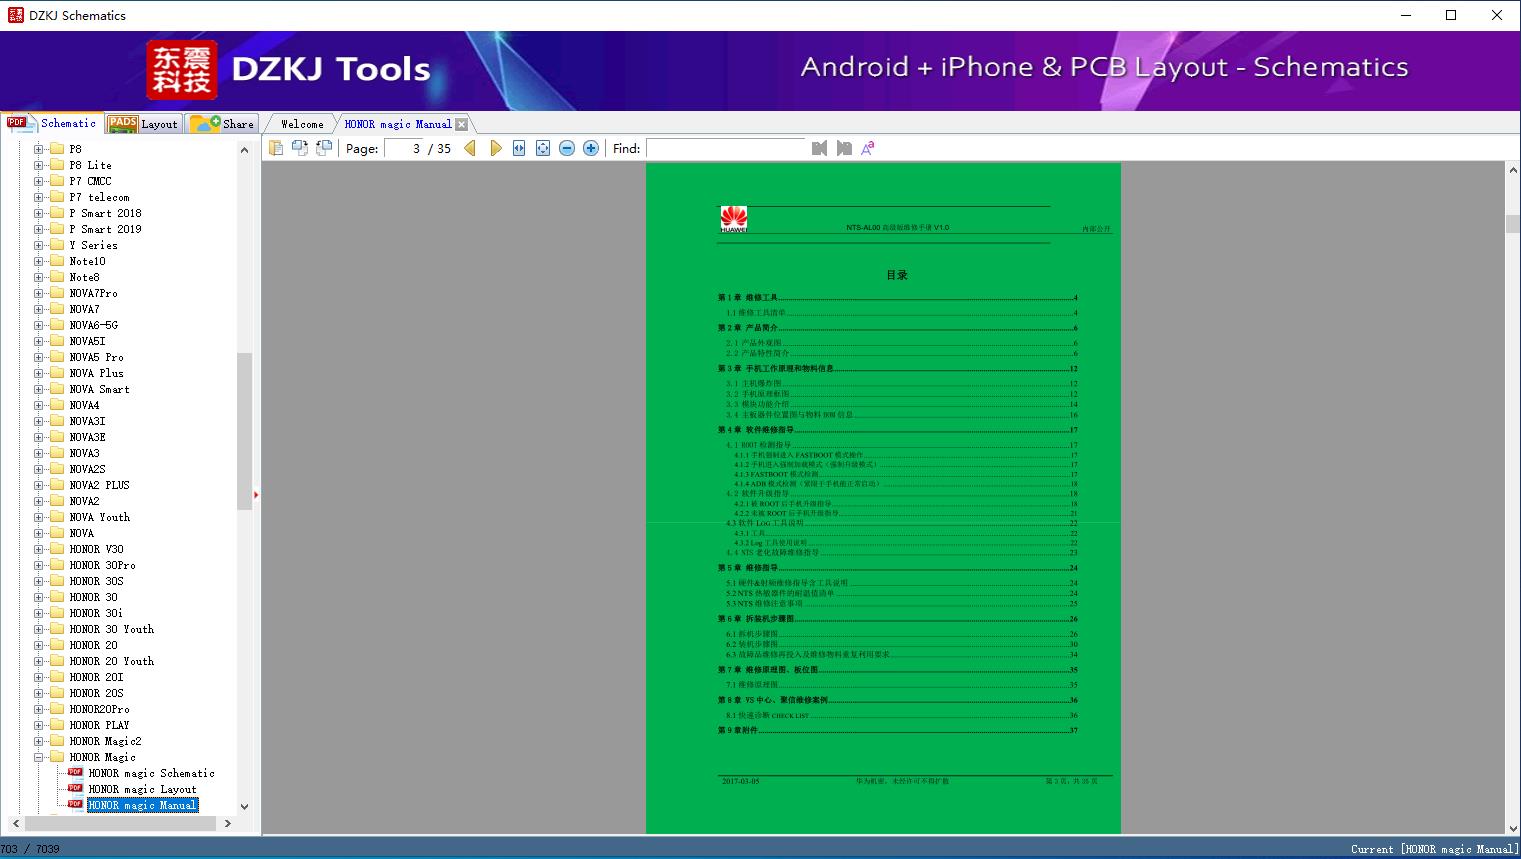Select the NOVA5 Pro folder

tap(96, 357)
